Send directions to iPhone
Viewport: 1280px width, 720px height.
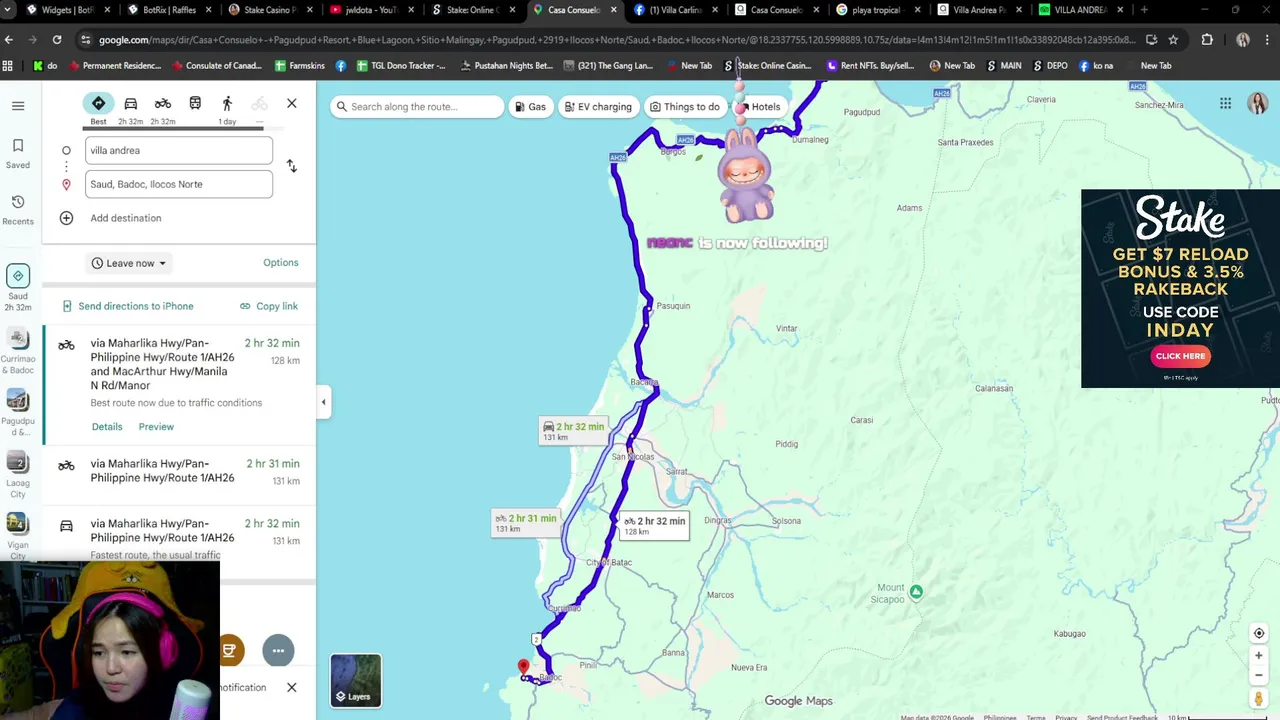(128, 306)
